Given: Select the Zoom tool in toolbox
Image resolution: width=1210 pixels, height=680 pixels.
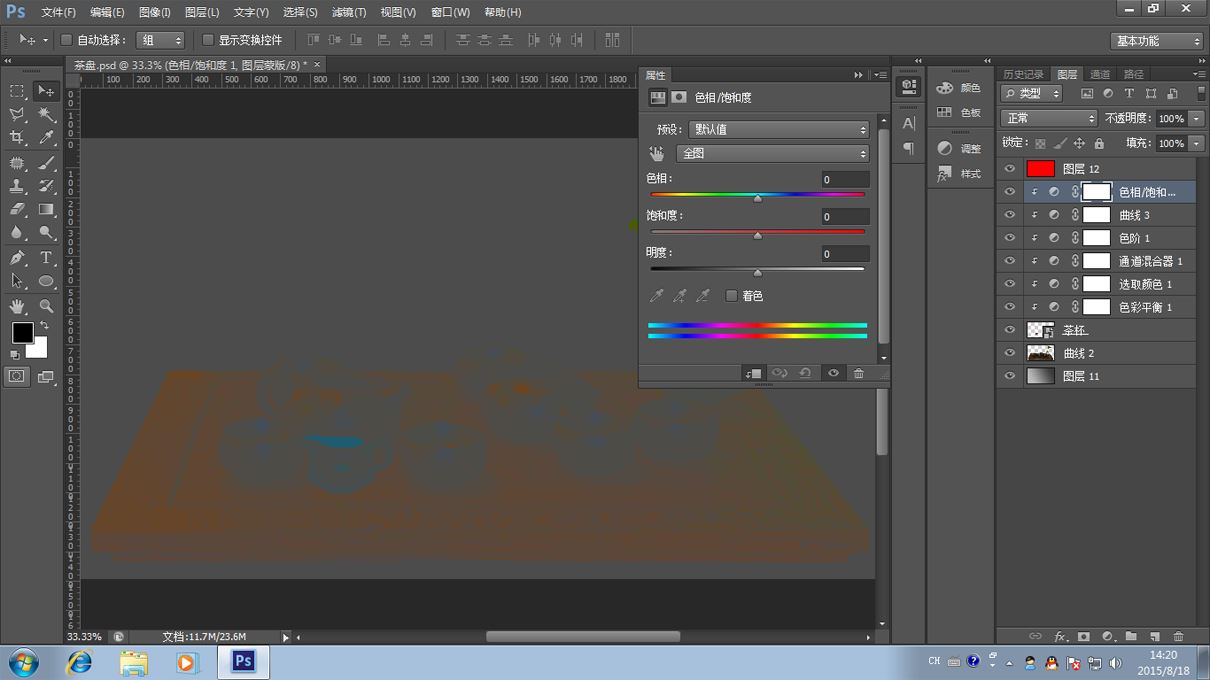Looking at the screenshot, I should click(46, 306).
